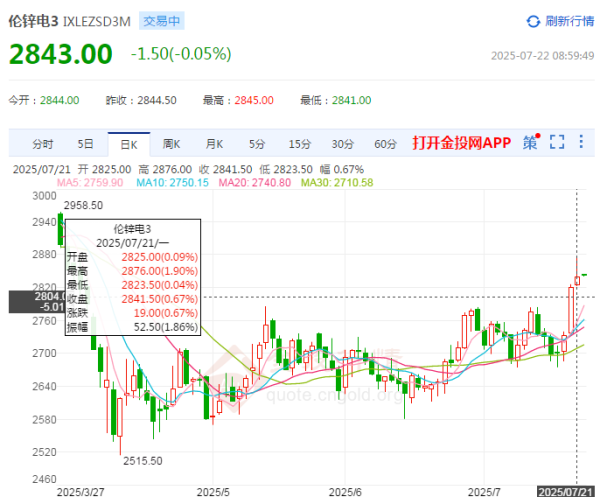The image size is (600, 497).
Task: Open the chart more-options menu
Action: point(583,143)
